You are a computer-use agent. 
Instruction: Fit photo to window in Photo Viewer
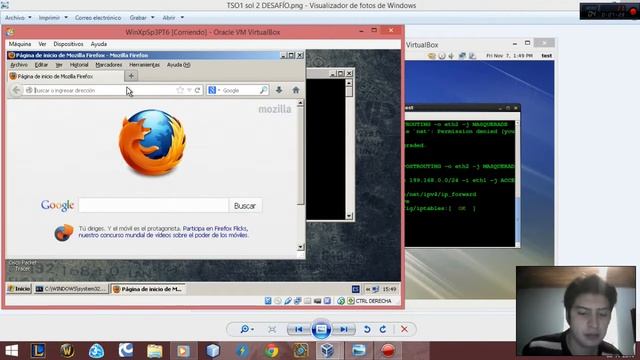point(272,329)
